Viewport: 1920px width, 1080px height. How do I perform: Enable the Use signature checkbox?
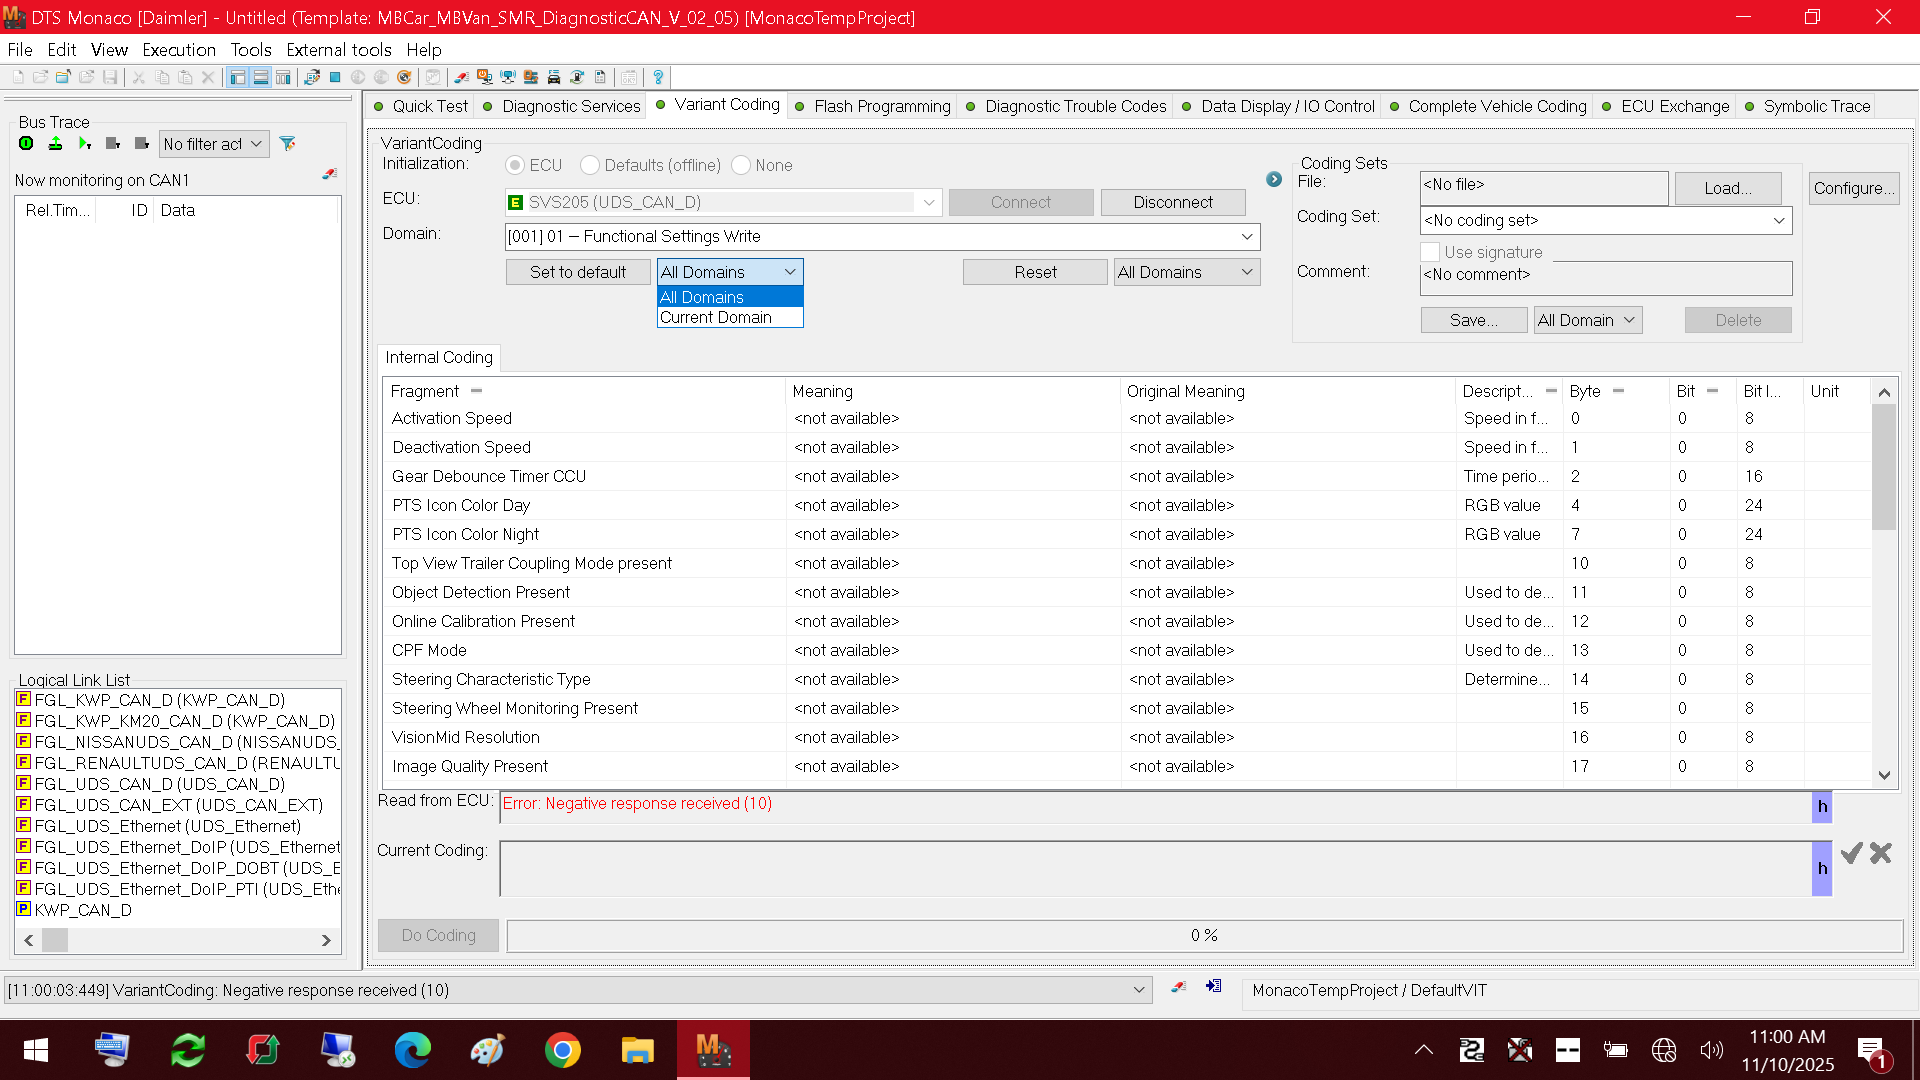pyautogui.click(x=1430, y=252)
